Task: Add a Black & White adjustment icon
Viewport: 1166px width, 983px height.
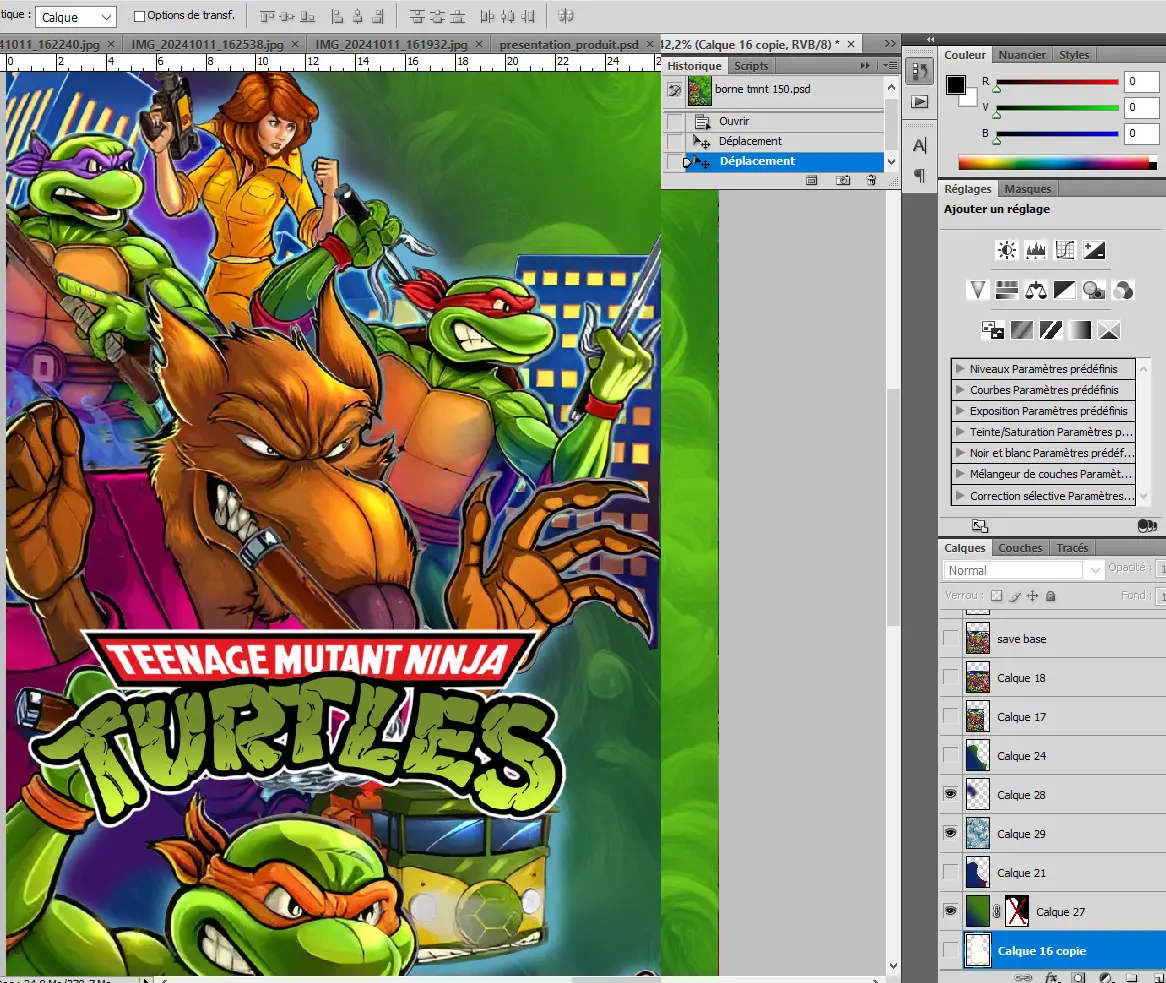Action: [1065, 290]
